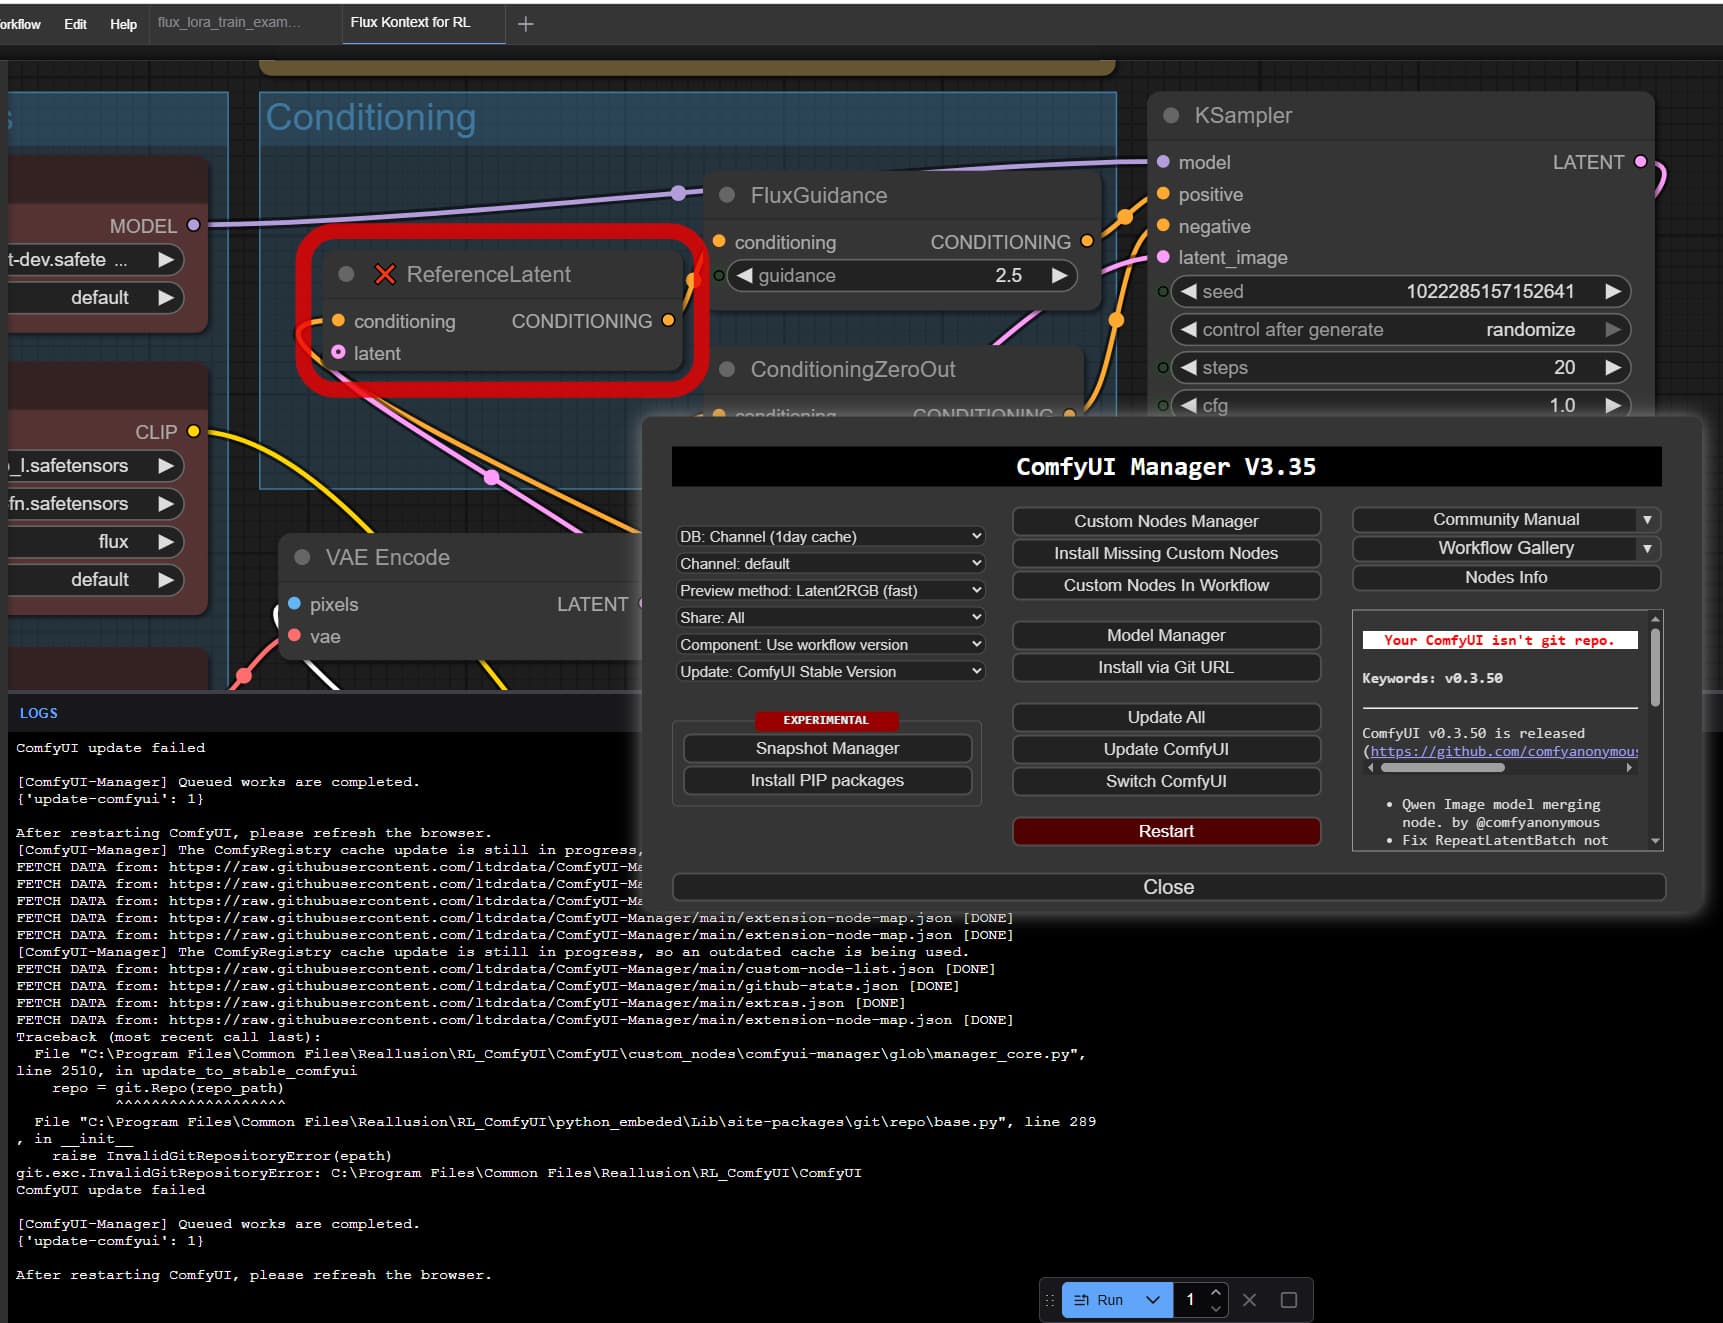Click the flux type selector arrow
The width and height of the screenshot is (1723, 1323).
pos(166,541)
